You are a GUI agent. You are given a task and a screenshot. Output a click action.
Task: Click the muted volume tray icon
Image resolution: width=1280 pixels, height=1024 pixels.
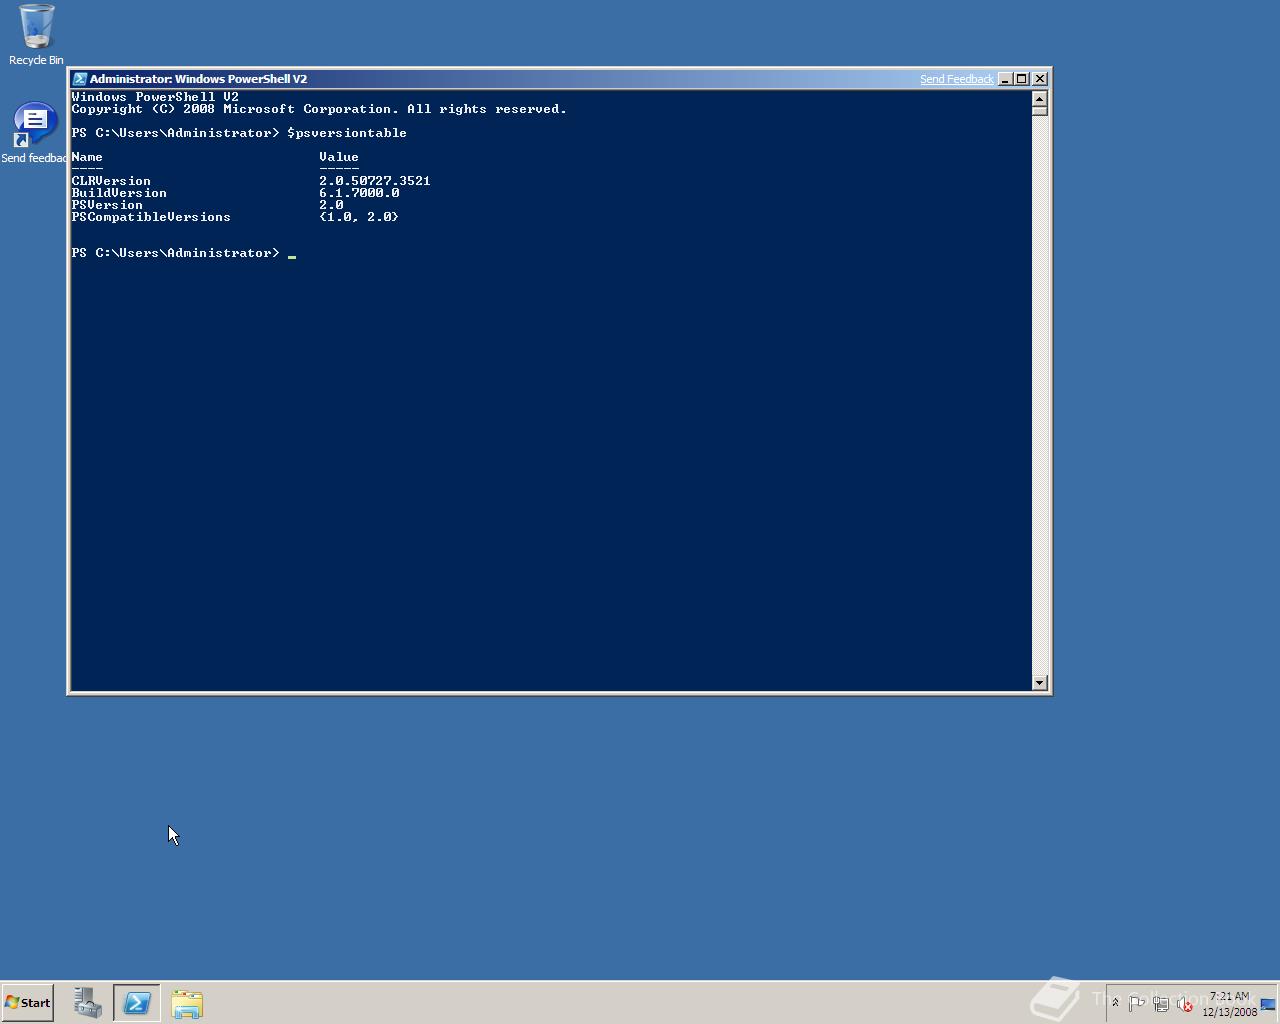tap(1185, 1003)
